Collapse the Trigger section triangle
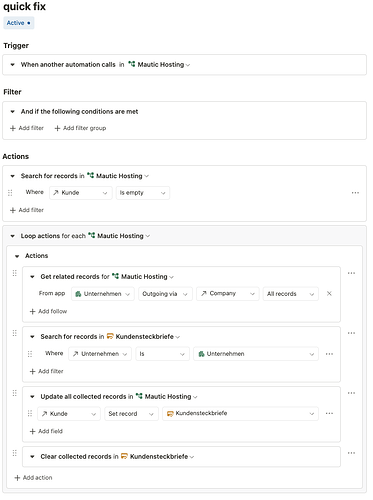 13,65
